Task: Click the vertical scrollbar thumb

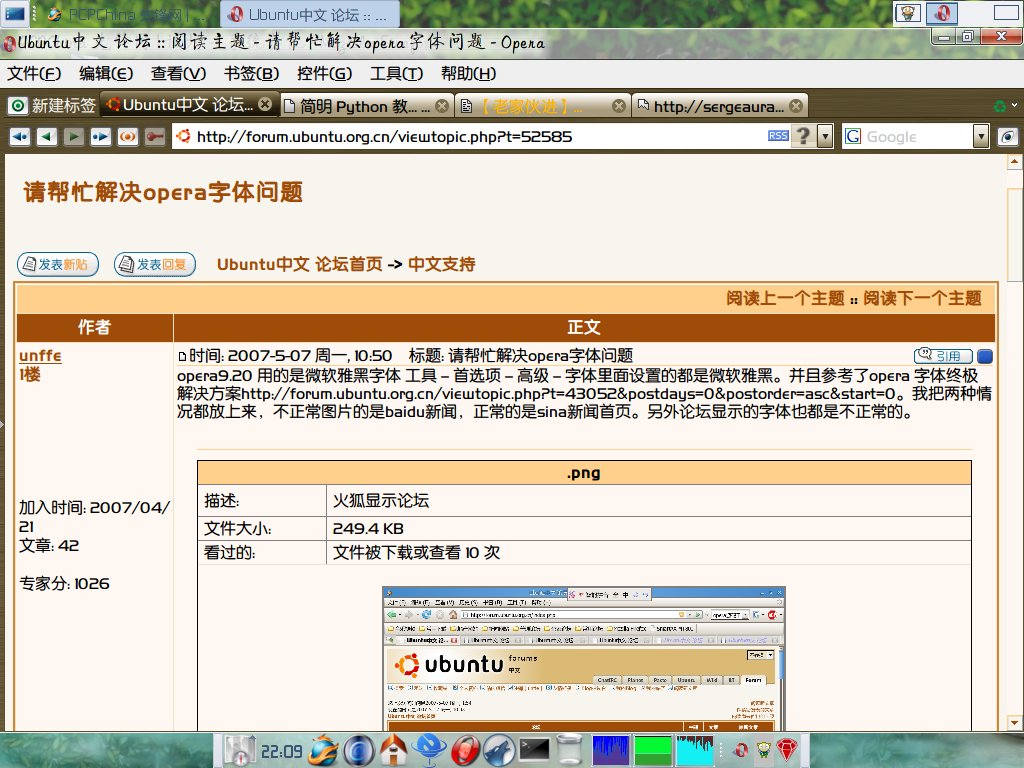Action: 1014,235
